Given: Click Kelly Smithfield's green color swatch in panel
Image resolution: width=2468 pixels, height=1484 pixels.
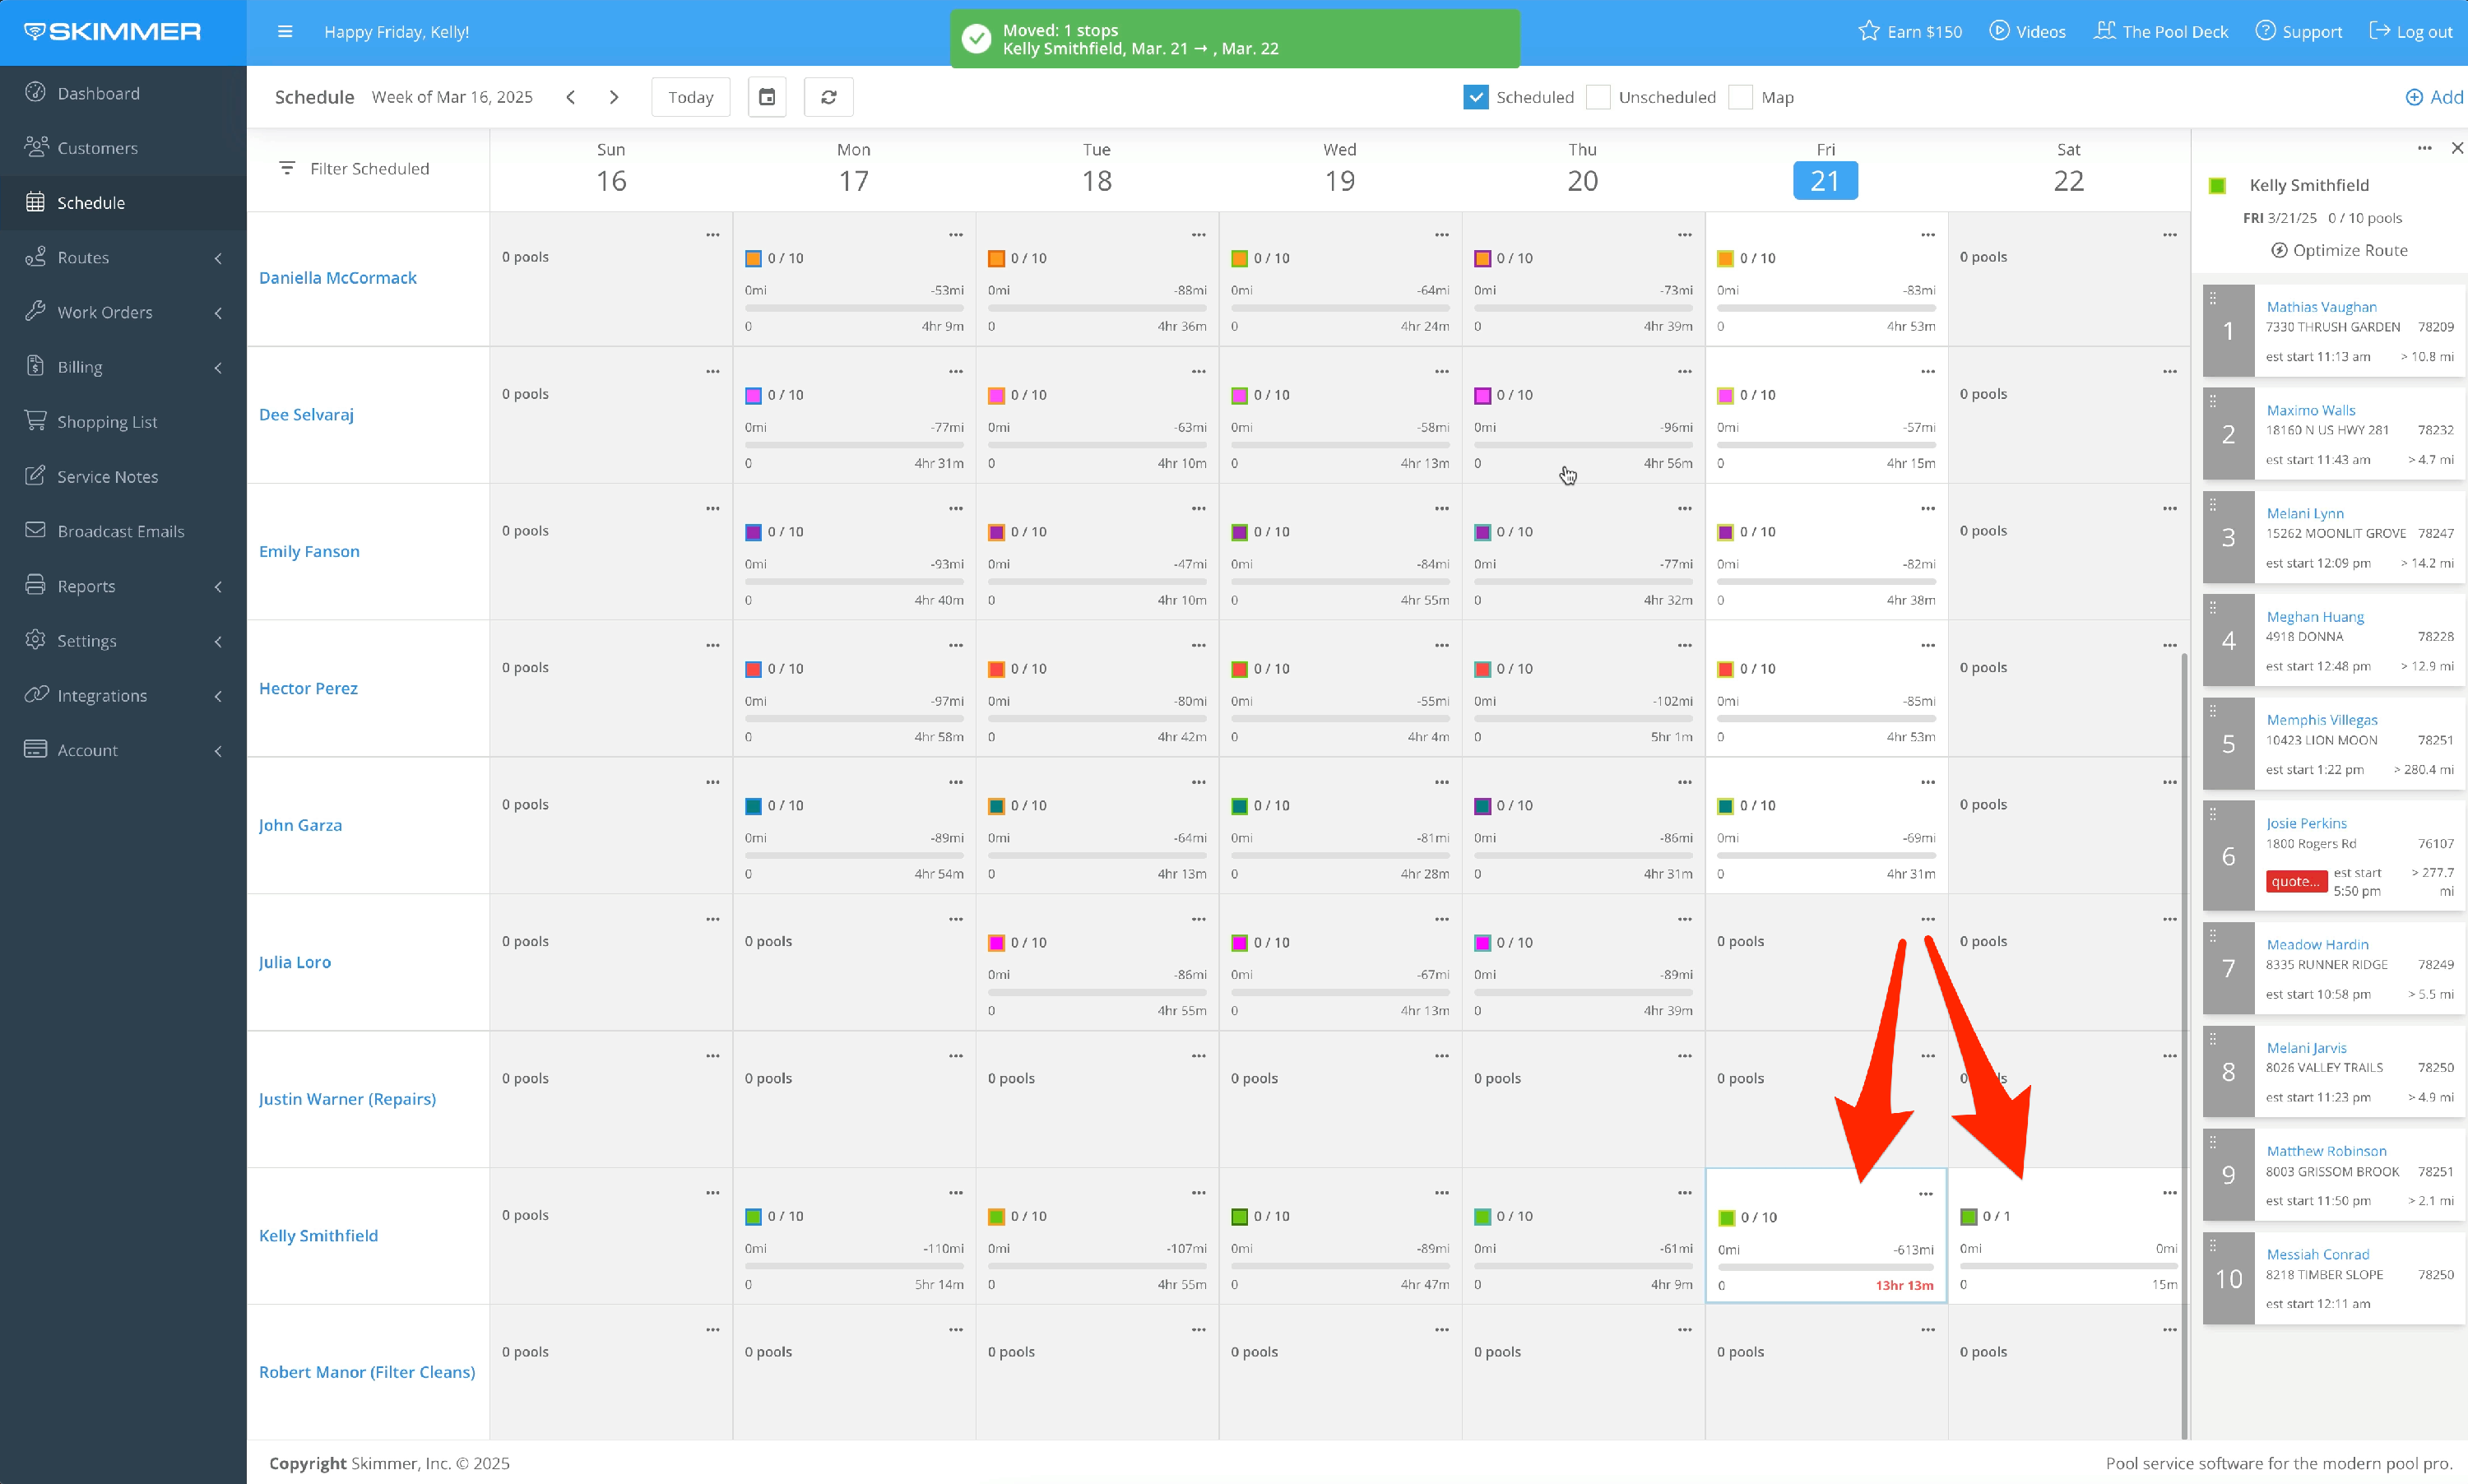Looking at the screenshot, I should click(2217, 185).
